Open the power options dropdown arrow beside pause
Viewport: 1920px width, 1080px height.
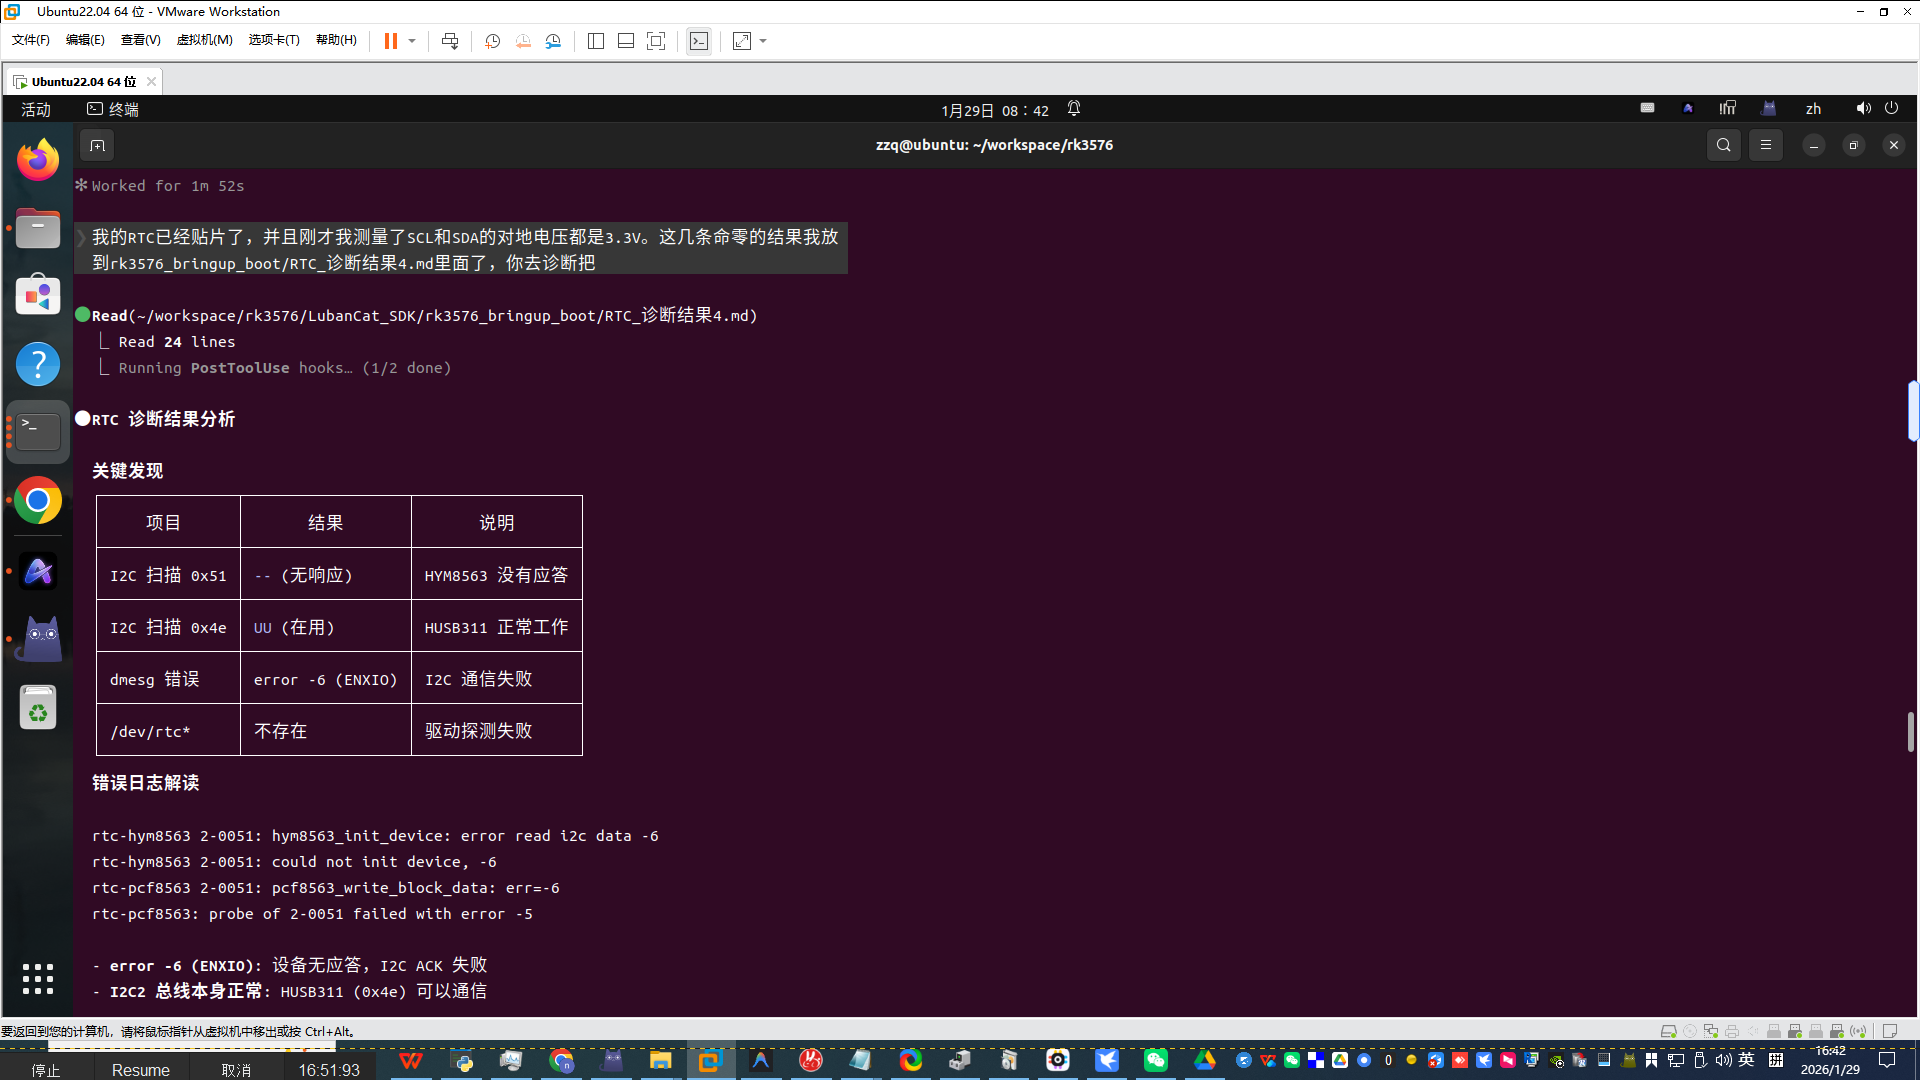(x=412, y=41)
